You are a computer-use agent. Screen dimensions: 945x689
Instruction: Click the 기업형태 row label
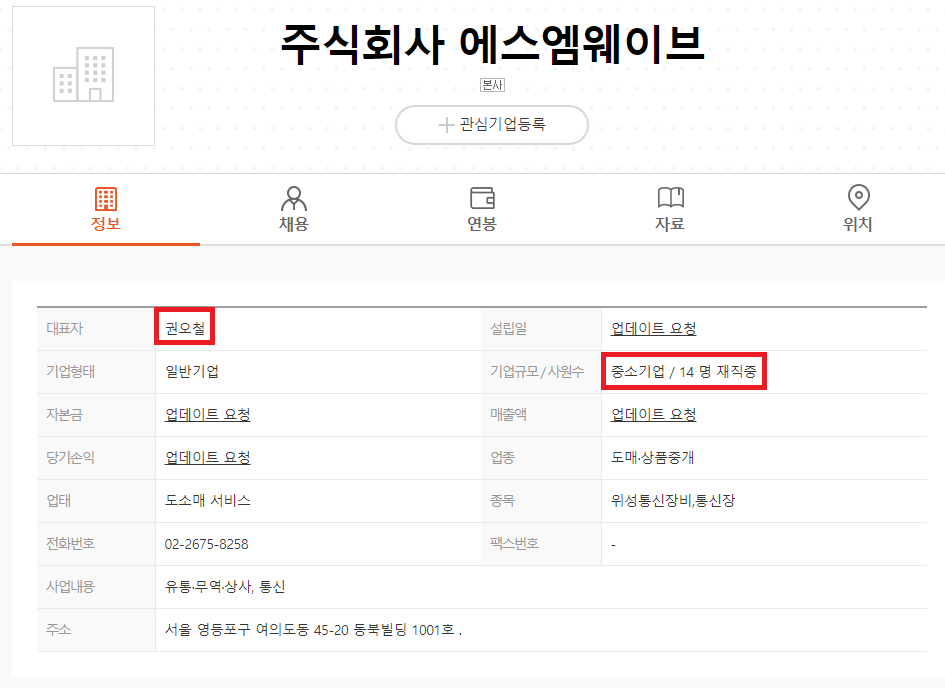[x=71, y=371]
